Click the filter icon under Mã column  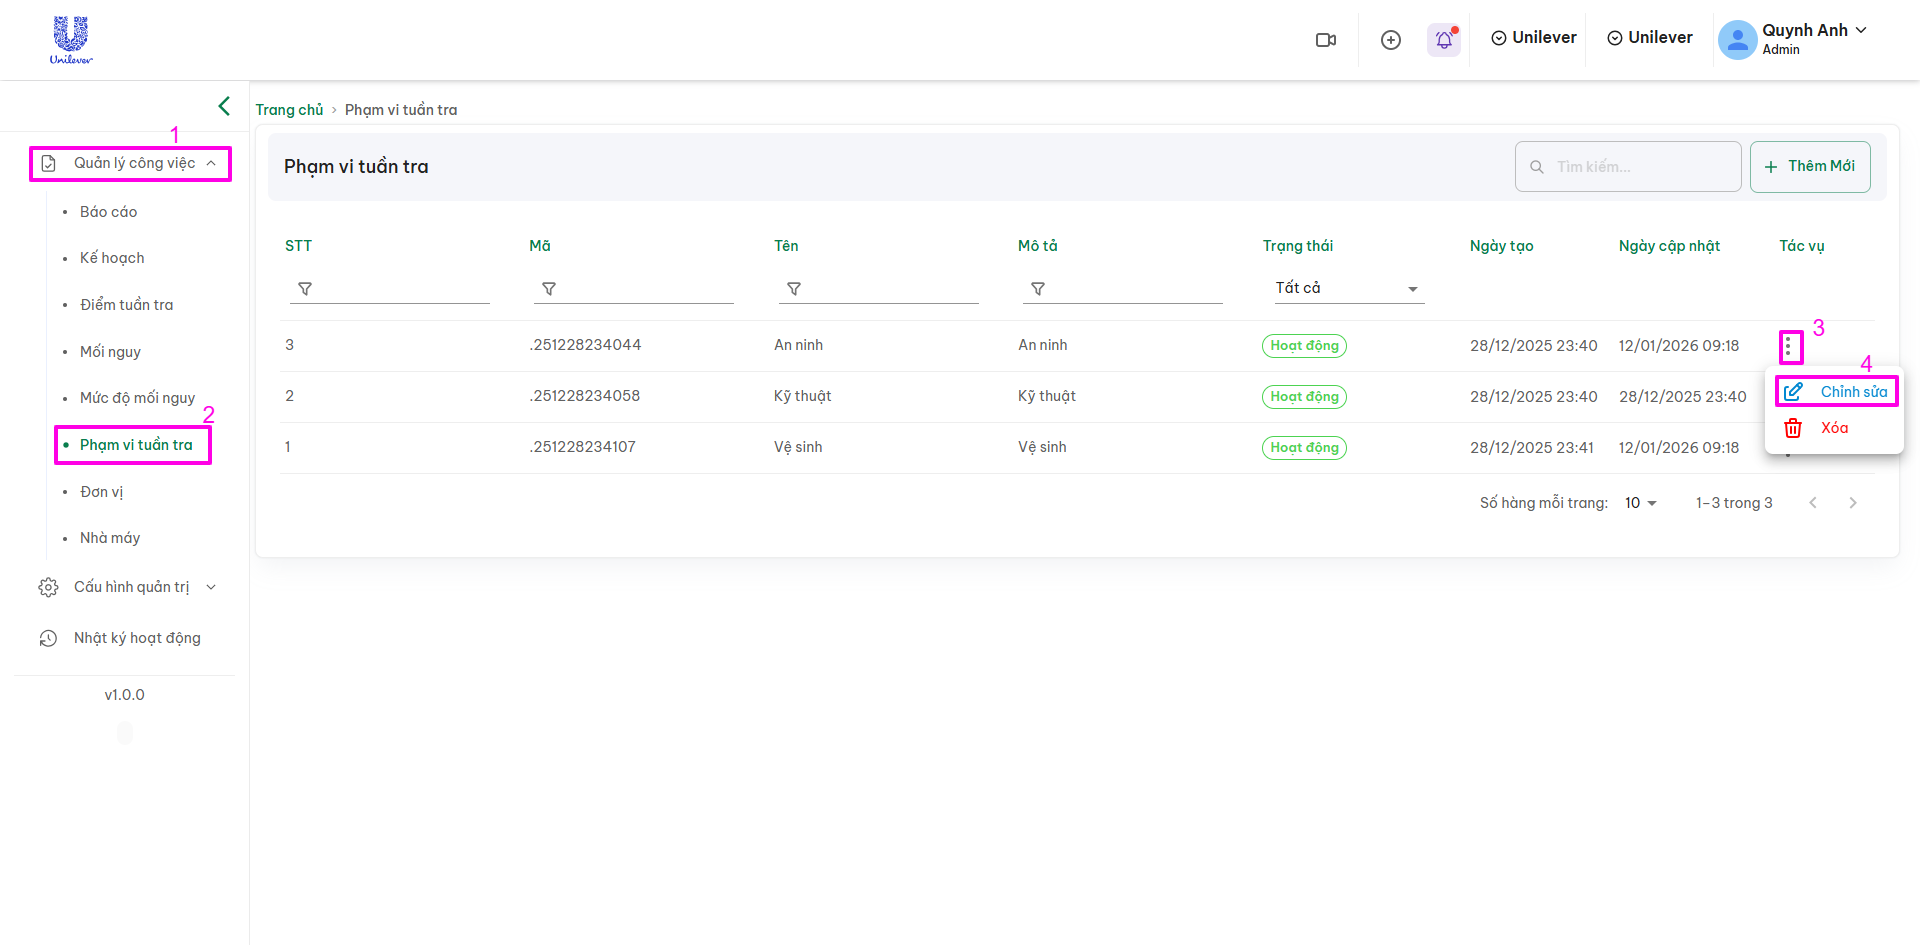pyautogui.click(x=549, y=289)
